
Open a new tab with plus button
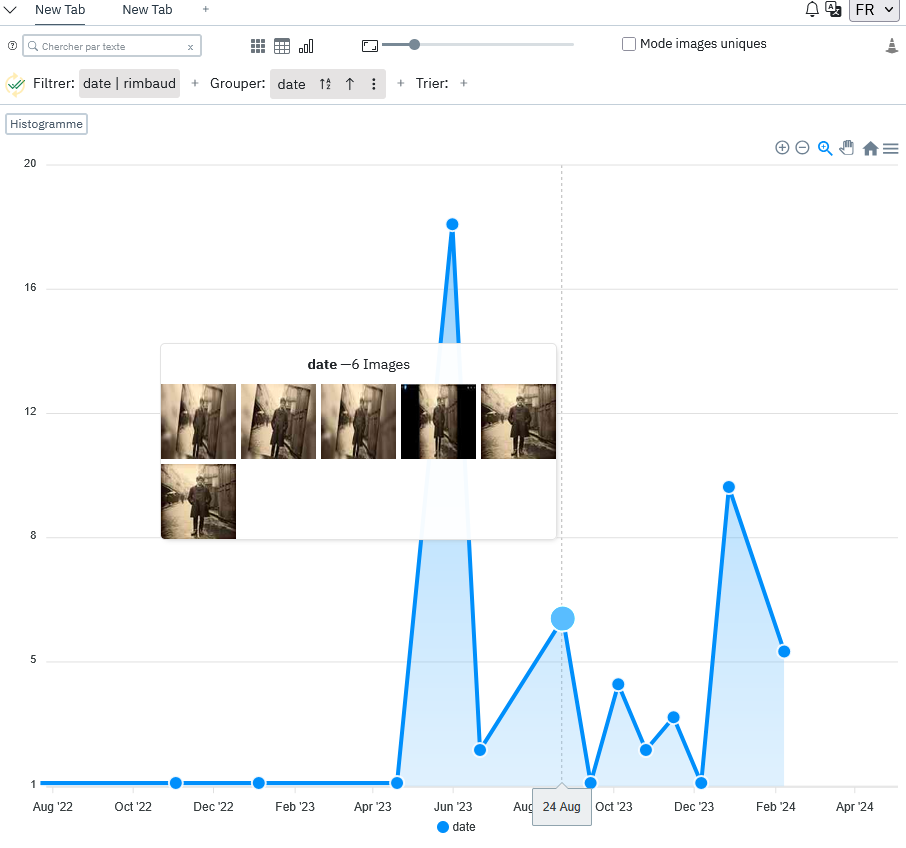point(206,9)
